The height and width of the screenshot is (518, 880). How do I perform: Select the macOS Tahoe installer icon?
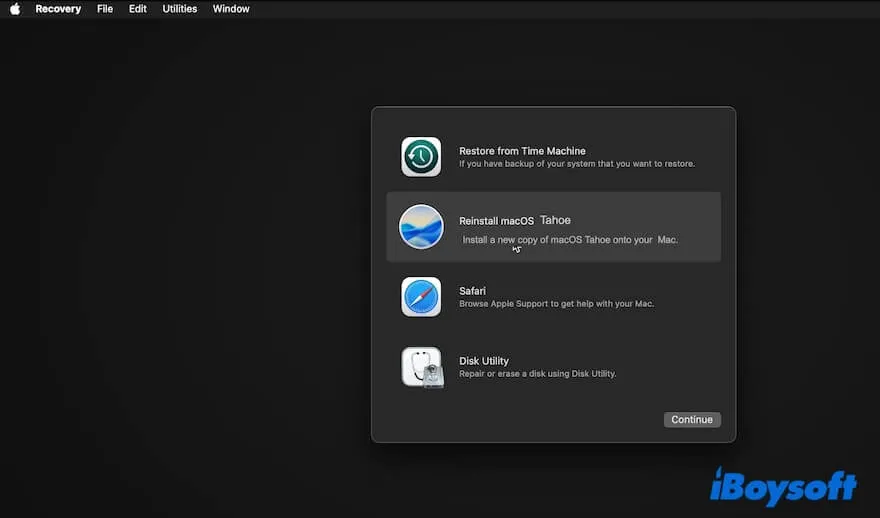421,227
